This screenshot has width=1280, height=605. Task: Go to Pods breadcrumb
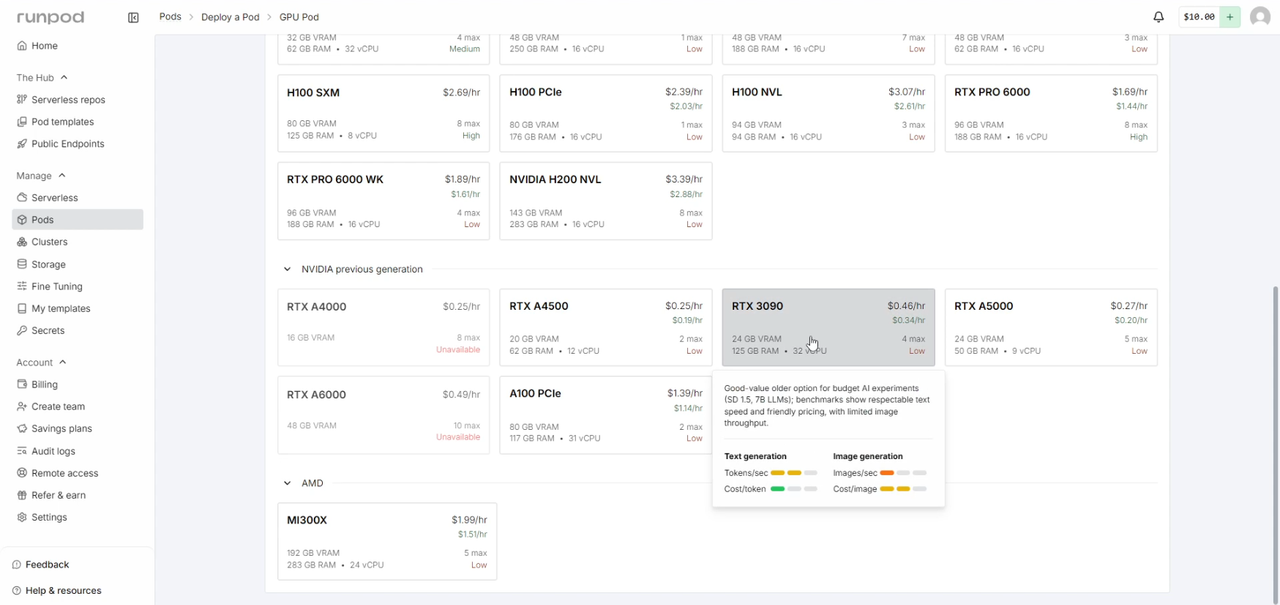(171, 17)
